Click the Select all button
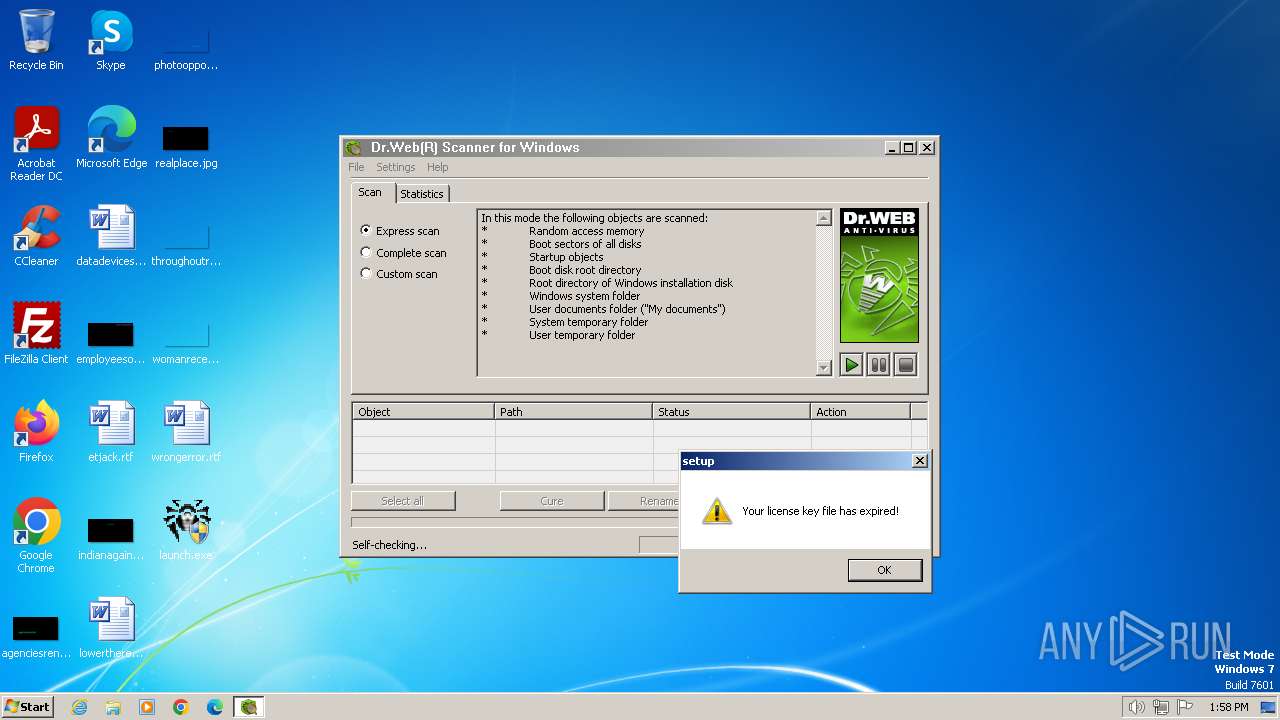Viewport: 1280px width, 720px height. click(x=402, y=501)
